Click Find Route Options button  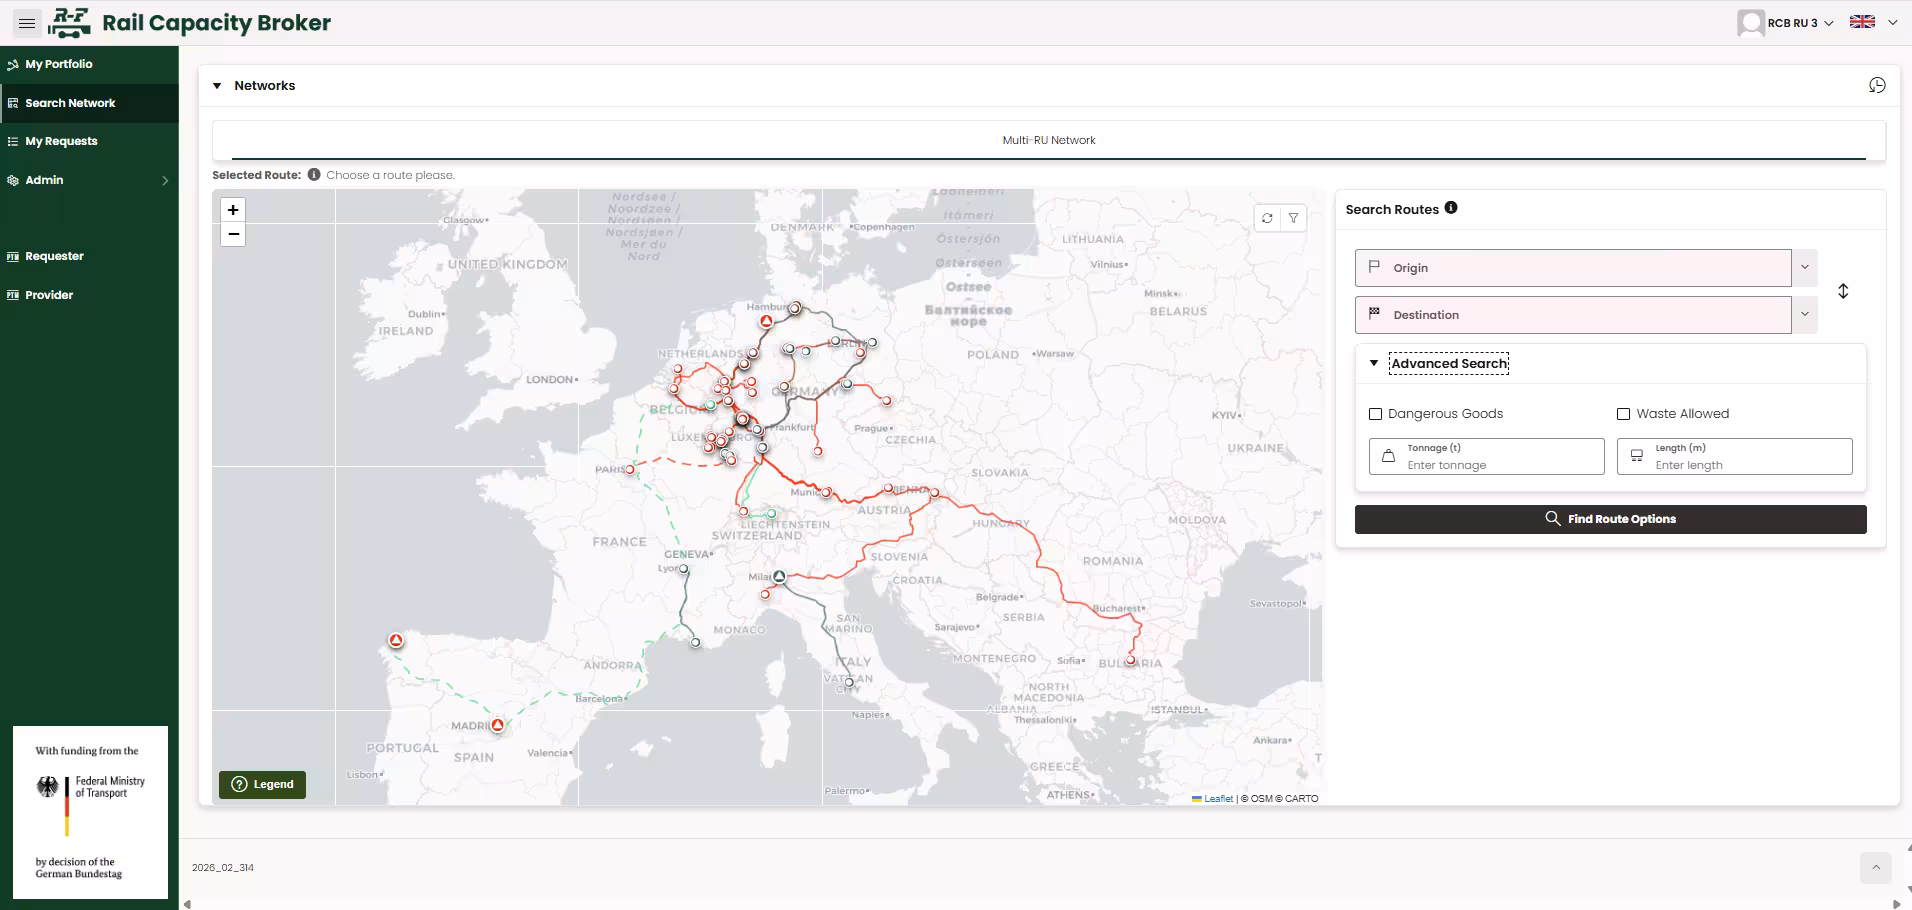pos(1610,519)
